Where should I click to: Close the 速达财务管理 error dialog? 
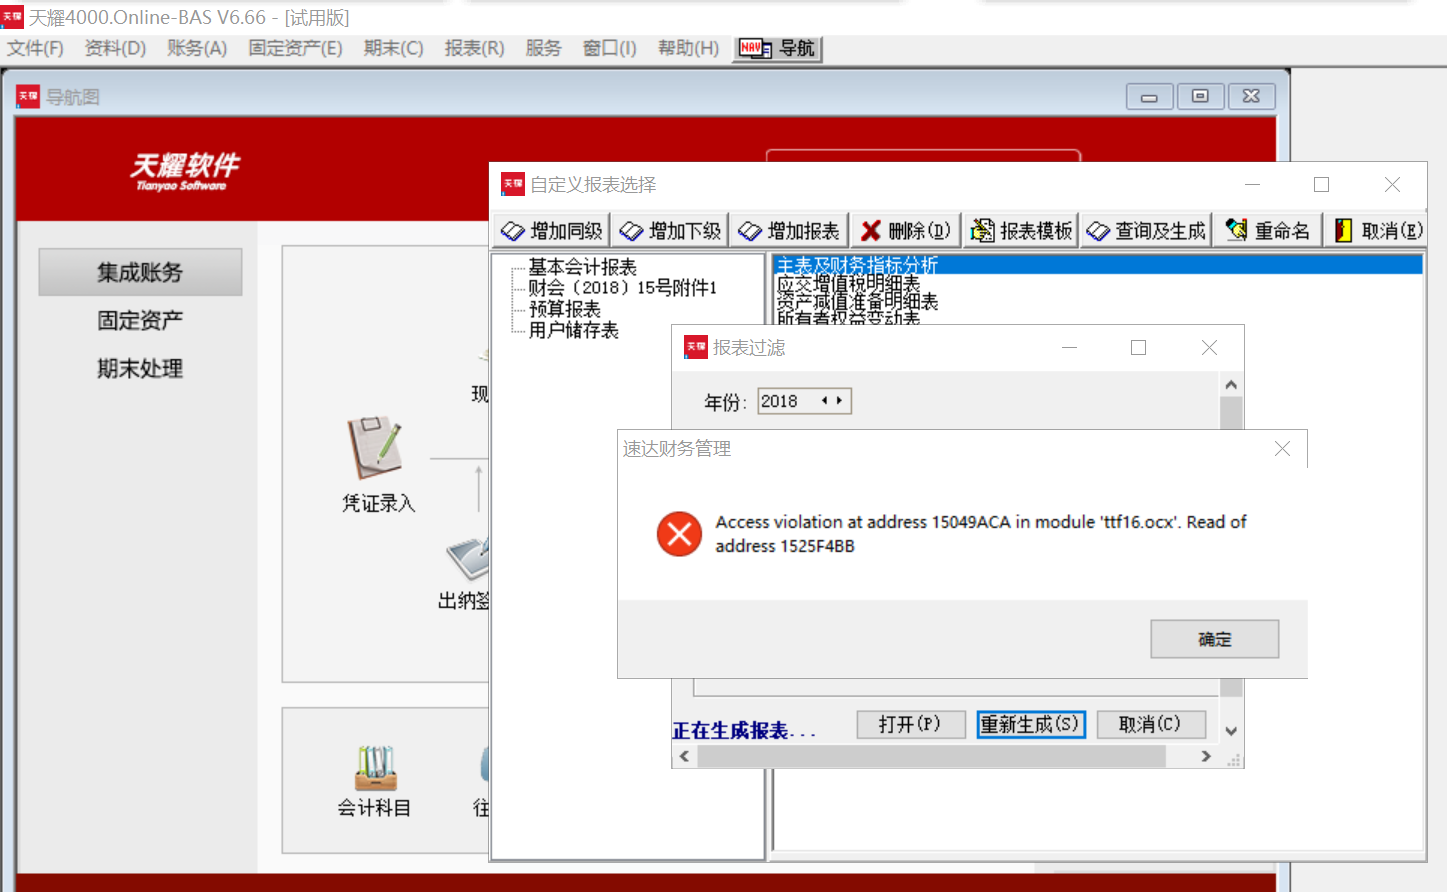1282,449
